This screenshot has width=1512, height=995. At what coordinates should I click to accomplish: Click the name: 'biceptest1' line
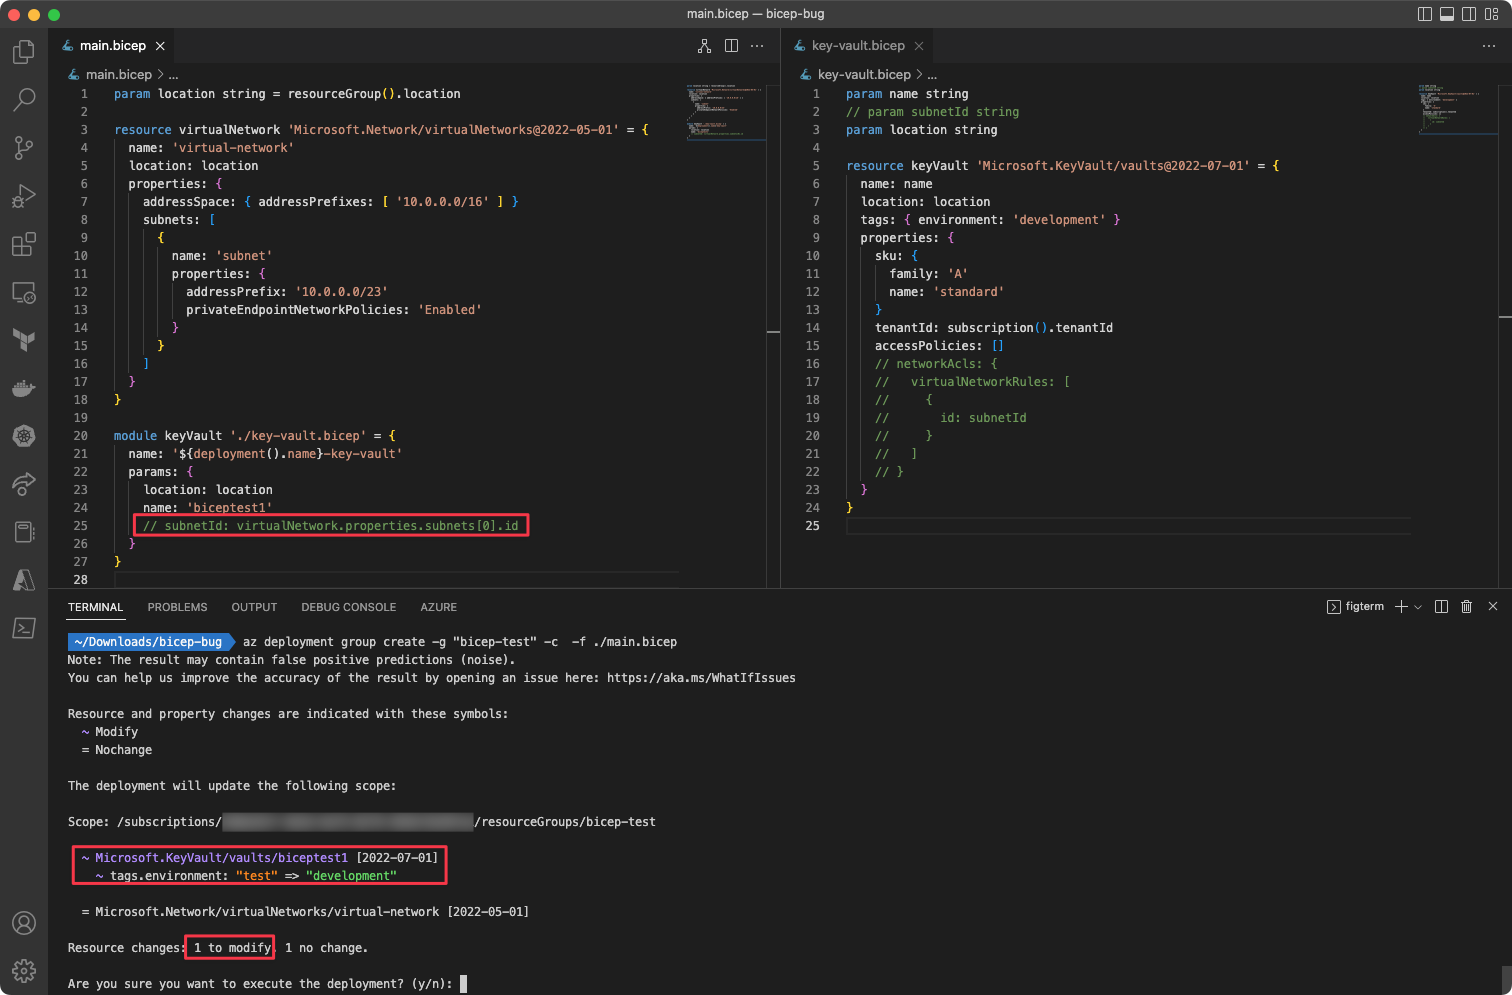[207, 508]
